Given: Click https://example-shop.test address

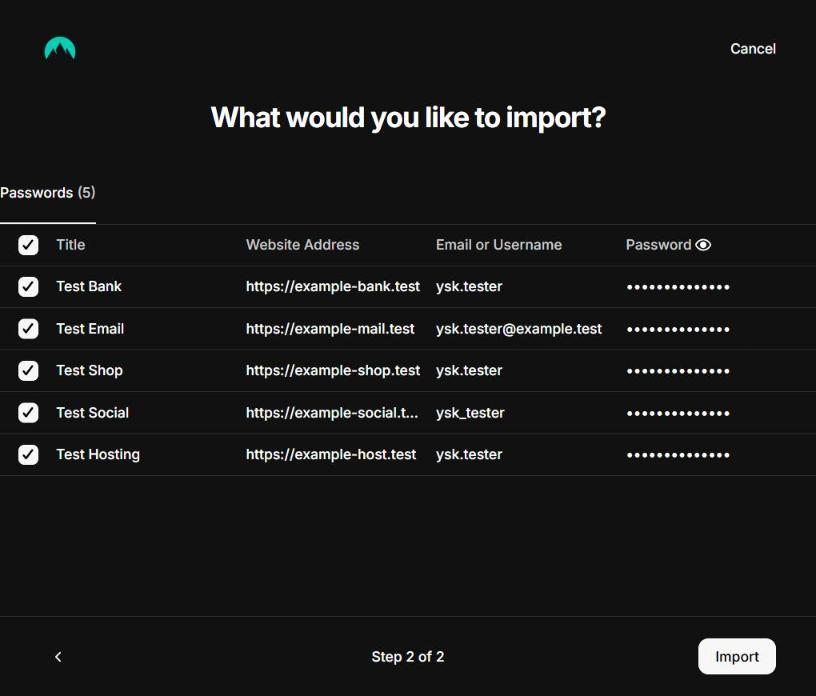Looking at the screenshot, I should coord(333,371).
